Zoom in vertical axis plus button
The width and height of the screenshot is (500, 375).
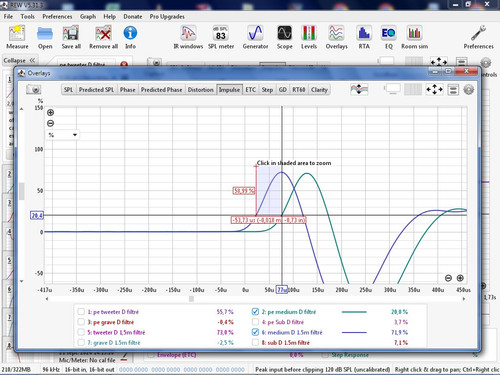click(x=50, y=113)
